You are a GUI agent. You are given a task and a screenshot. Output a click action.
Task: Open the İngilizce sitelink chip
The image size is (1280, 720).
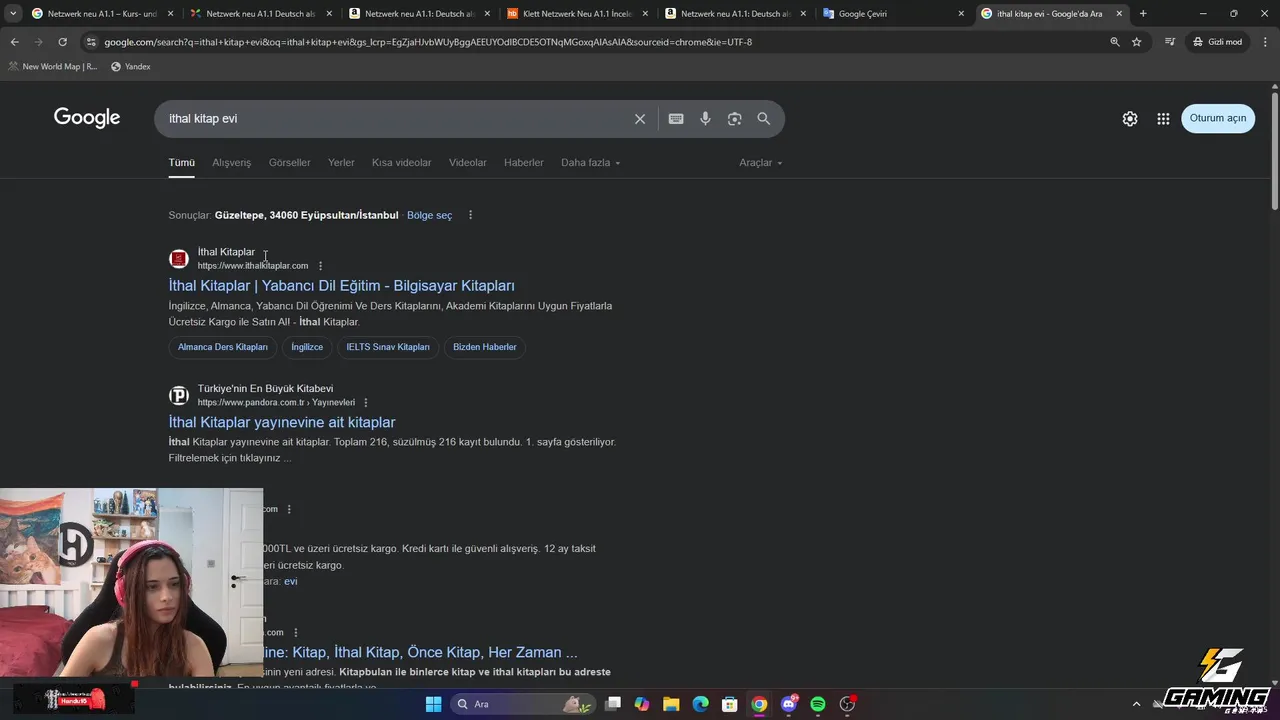click(x=307, y=347)
